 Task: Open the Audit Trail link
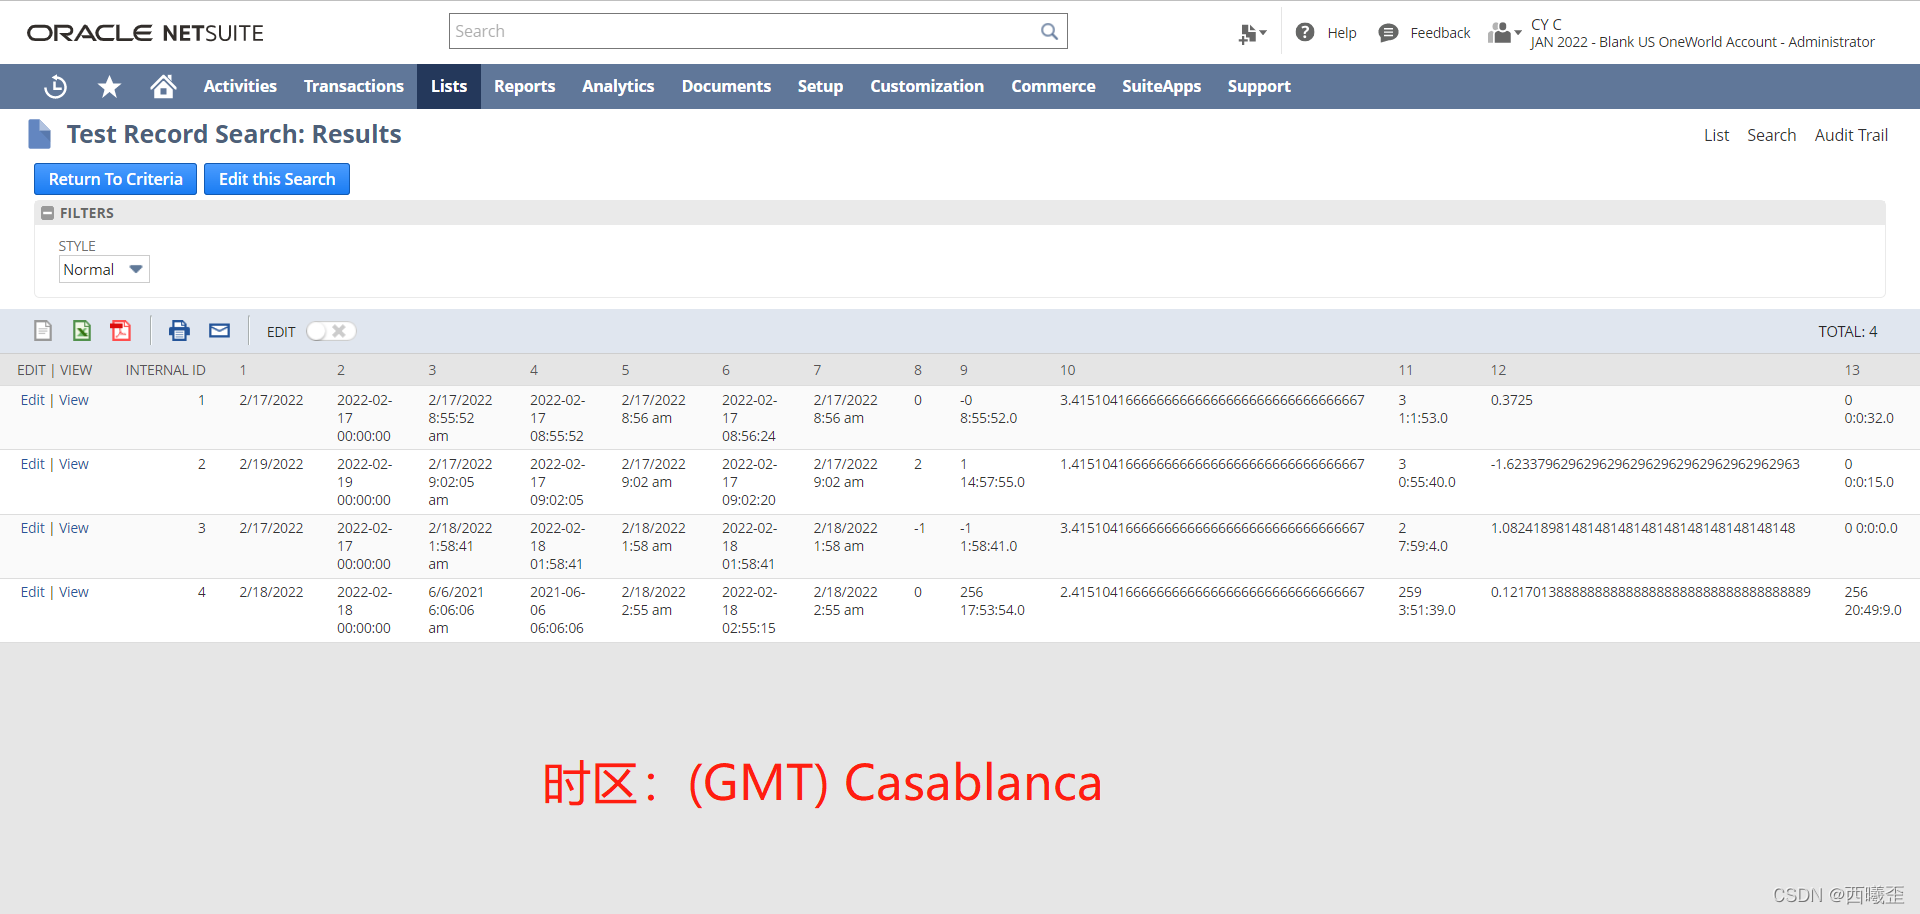click(x=1851, y=135)
